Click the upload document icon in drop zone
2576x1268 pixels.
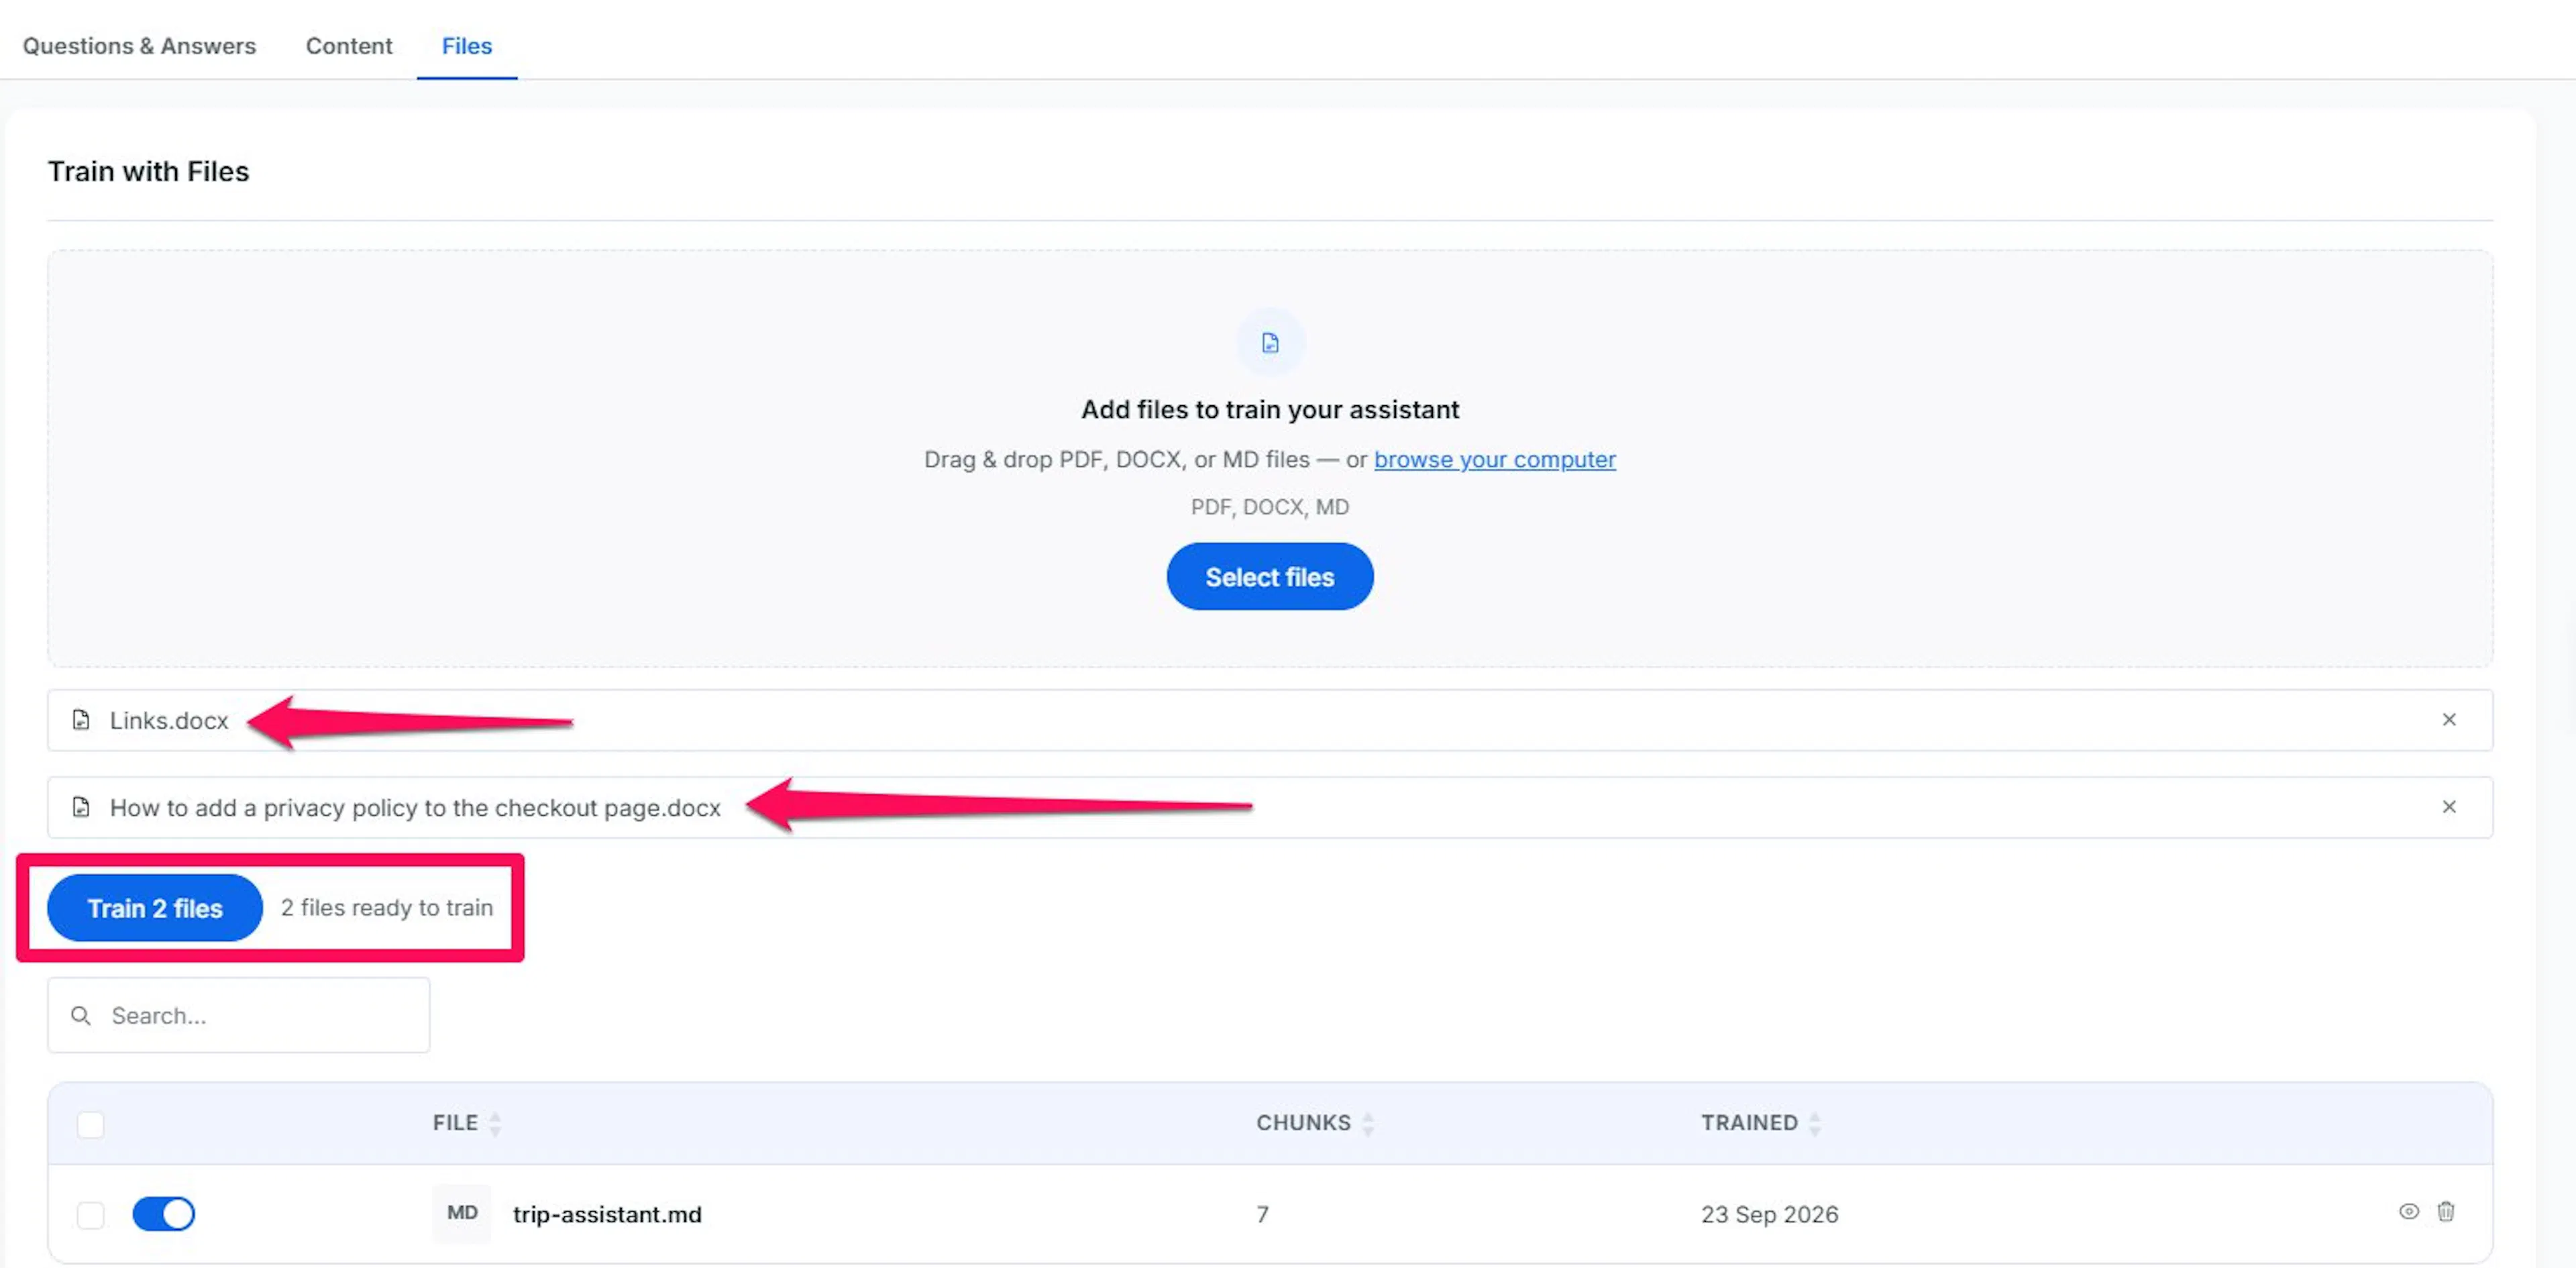point(1269,343)
